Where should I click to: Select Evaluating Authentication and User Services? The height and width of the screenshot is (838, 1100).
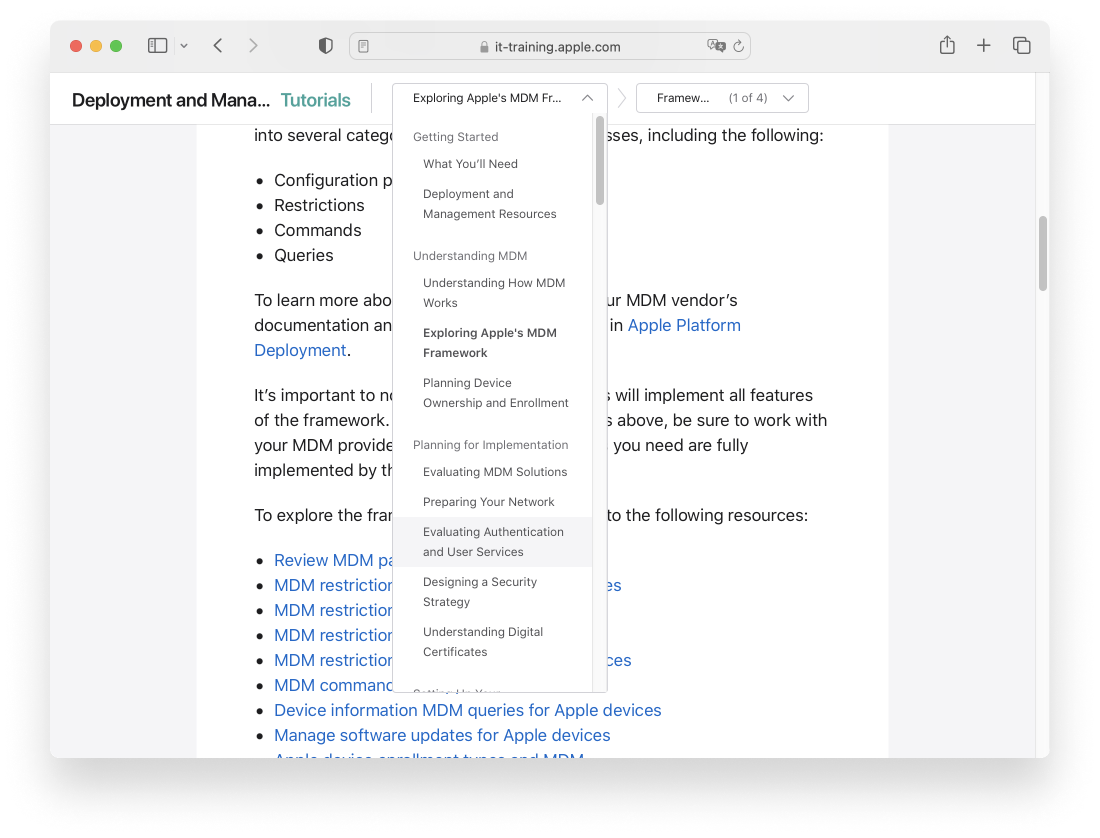(x=493, y=541)
